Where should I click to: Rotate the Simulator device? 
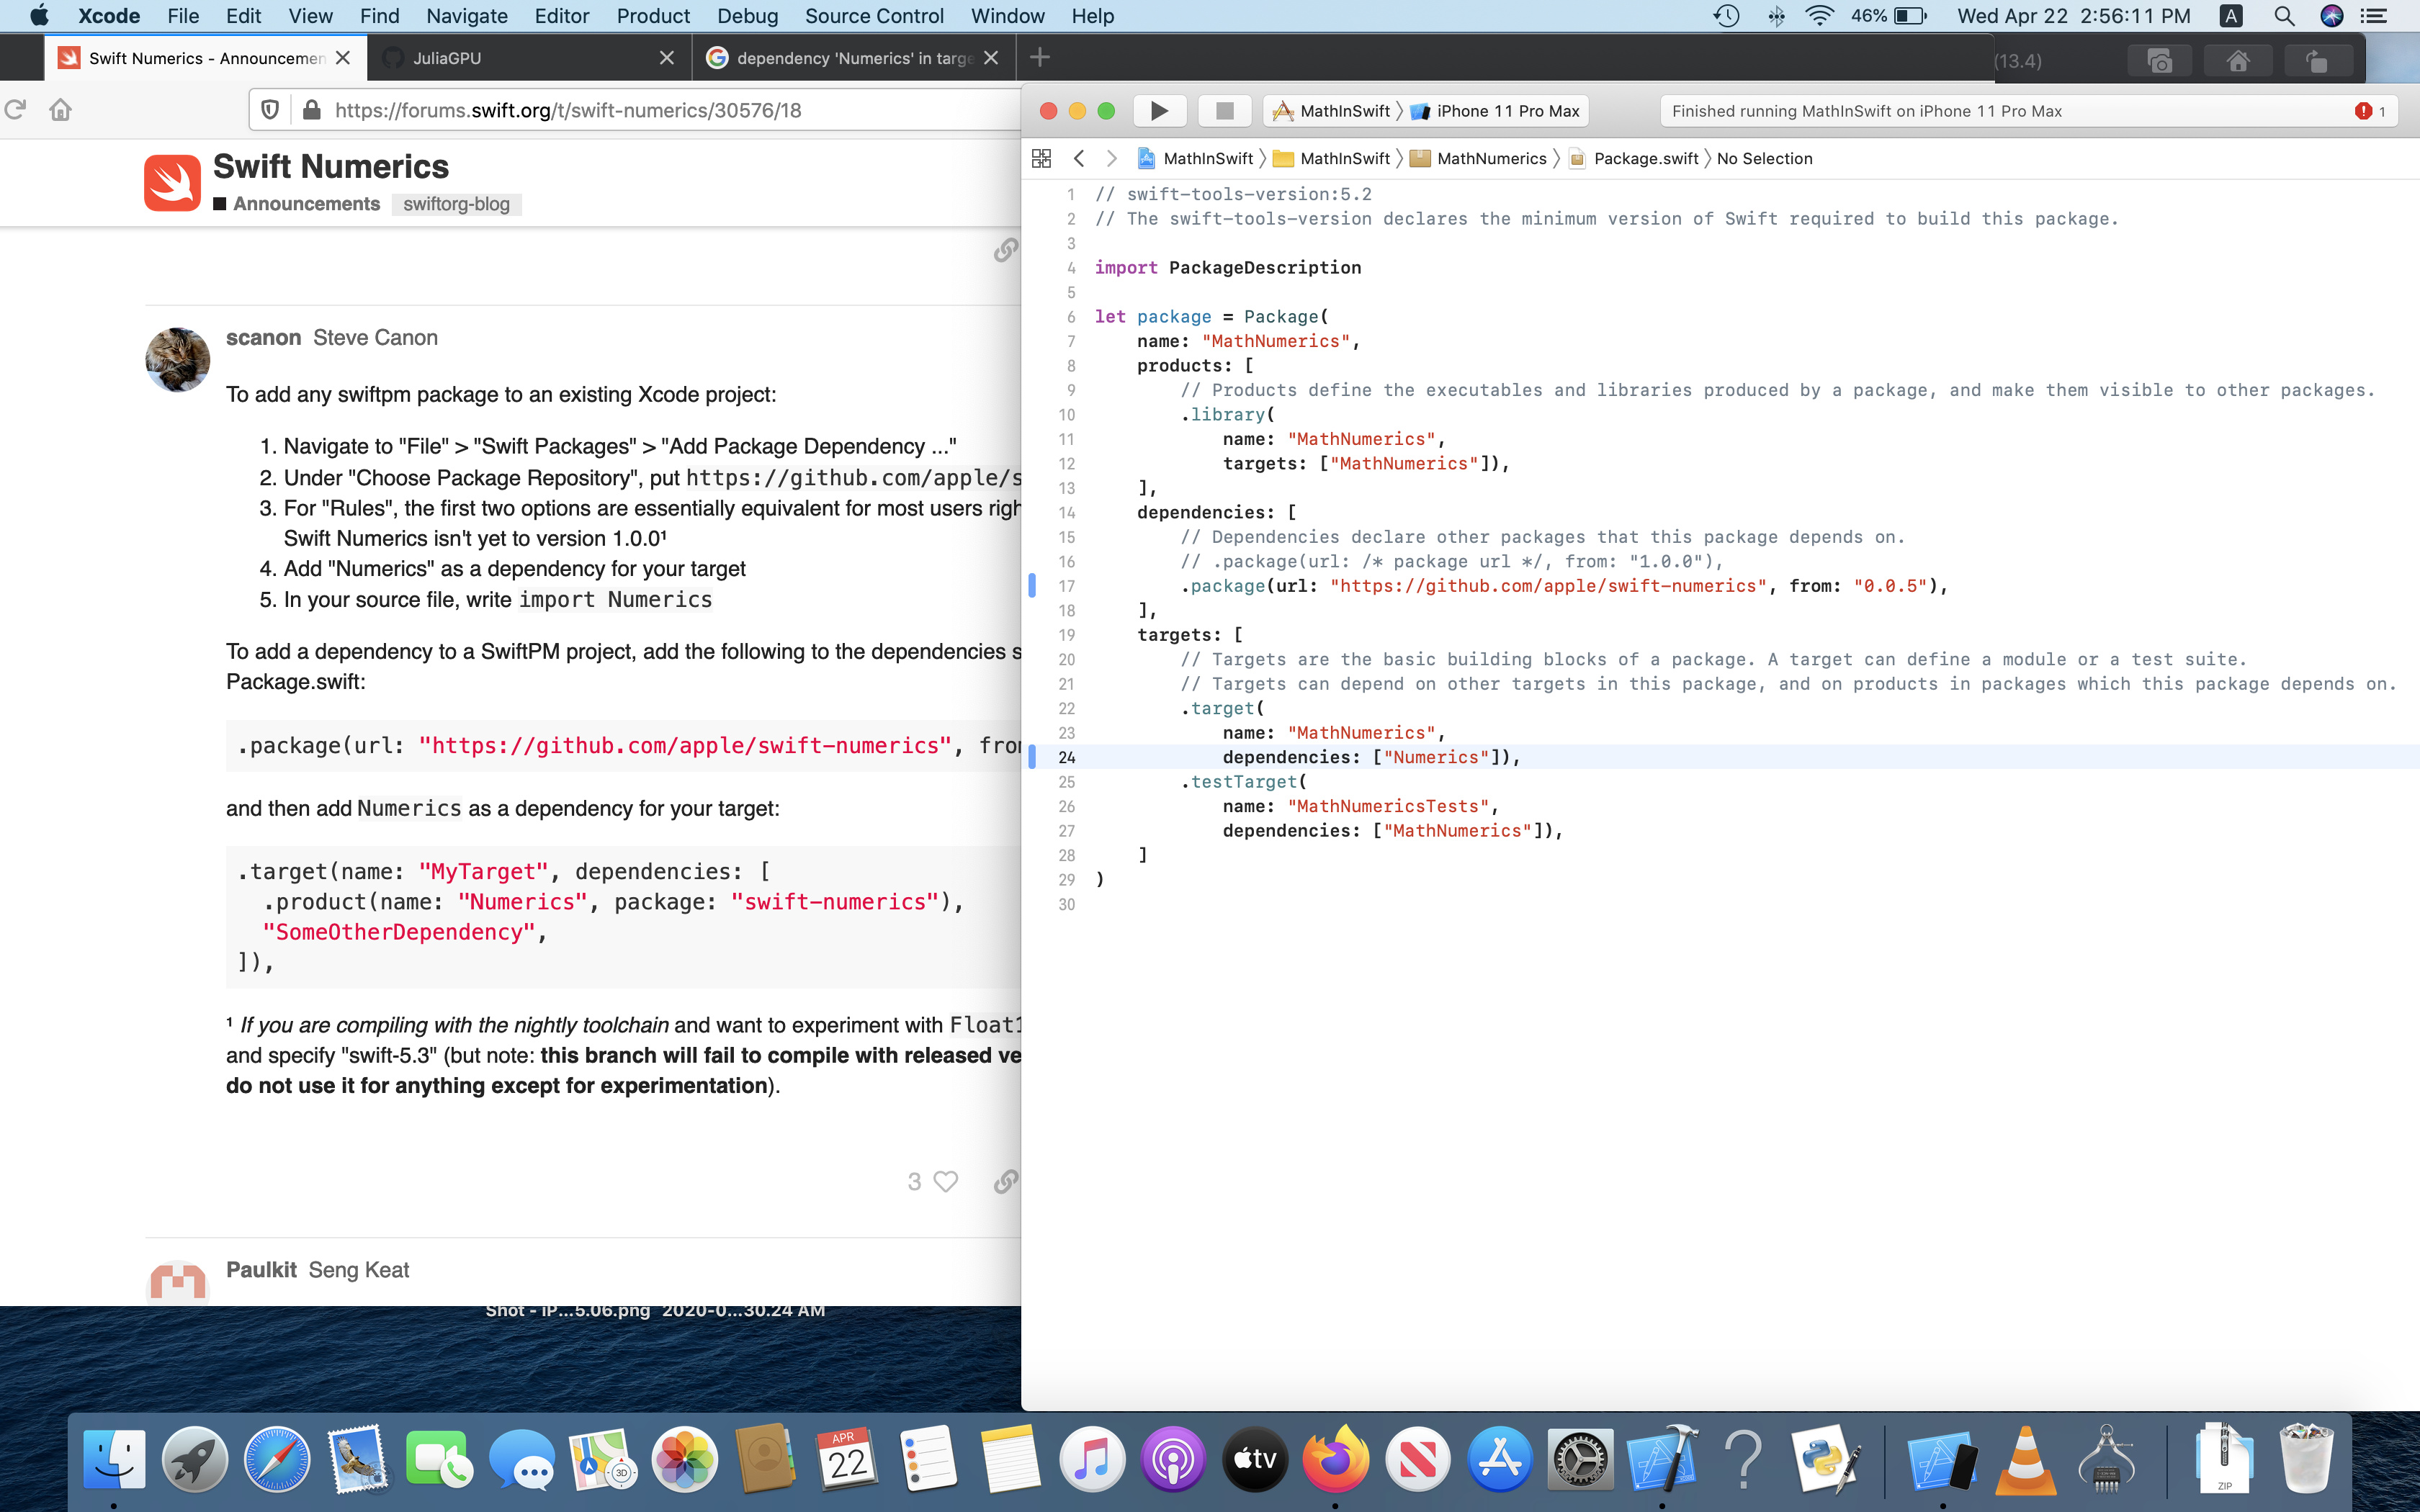tap(2317, 61)
